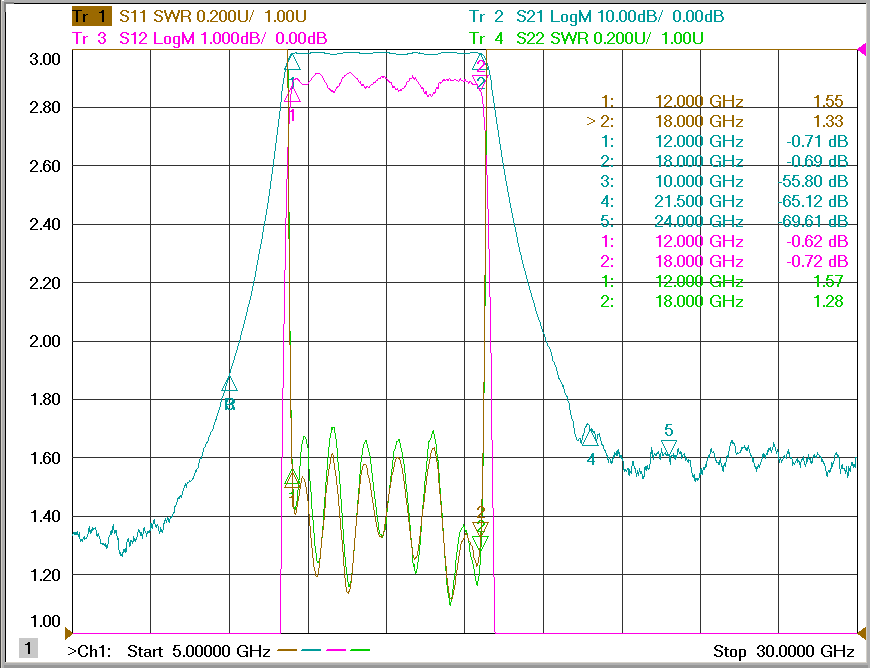Click the Stop 30.0000 GHz frequency field
The height and width of the screenshot is (668, 870).
pos(783,651)
